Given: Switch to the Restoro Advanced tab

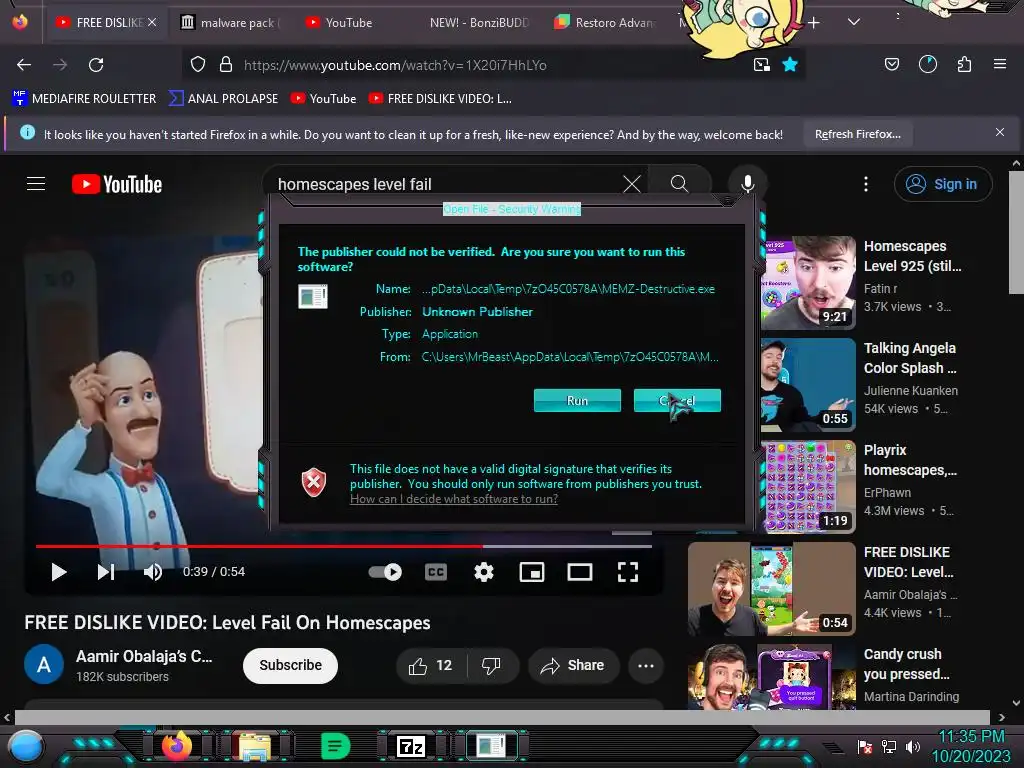Looking at the screenshot, I should pos(605,23).
